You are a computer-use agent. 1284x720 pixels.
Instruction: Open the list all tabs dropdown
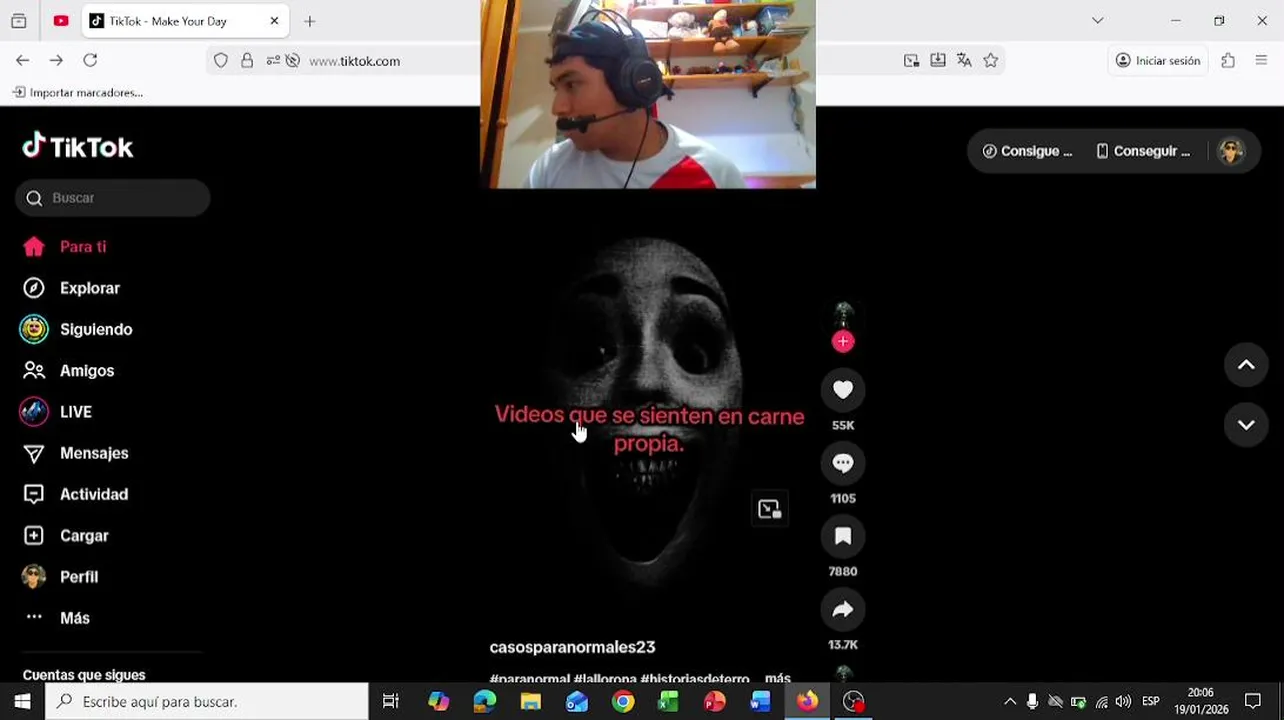coord(1097,21)
